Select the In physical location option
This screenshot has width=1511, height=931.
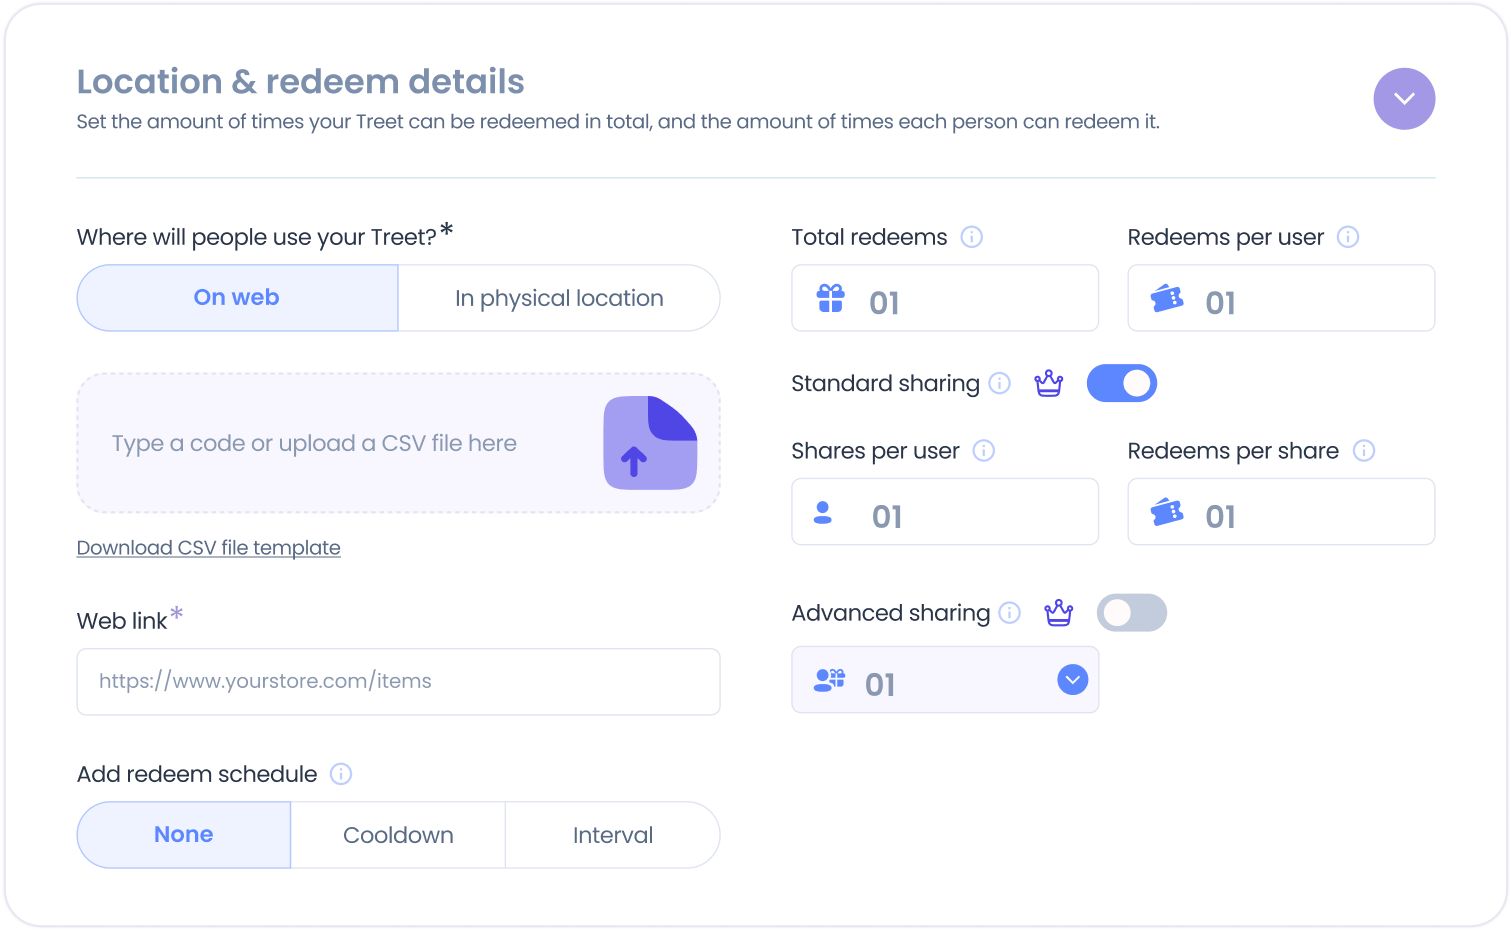[x=559, y=298]
